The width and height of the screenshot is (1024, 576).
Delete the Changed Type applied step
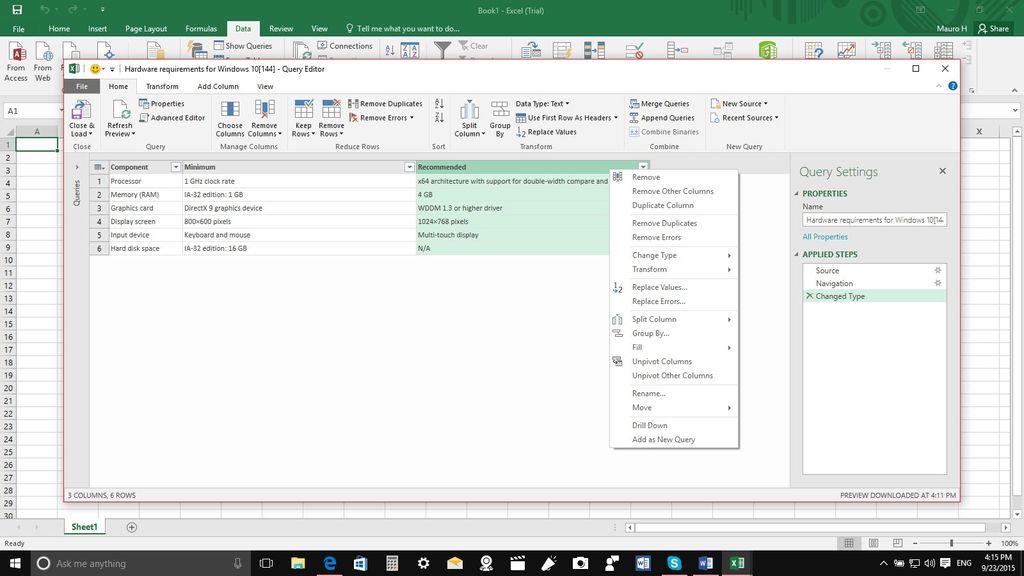808,296
